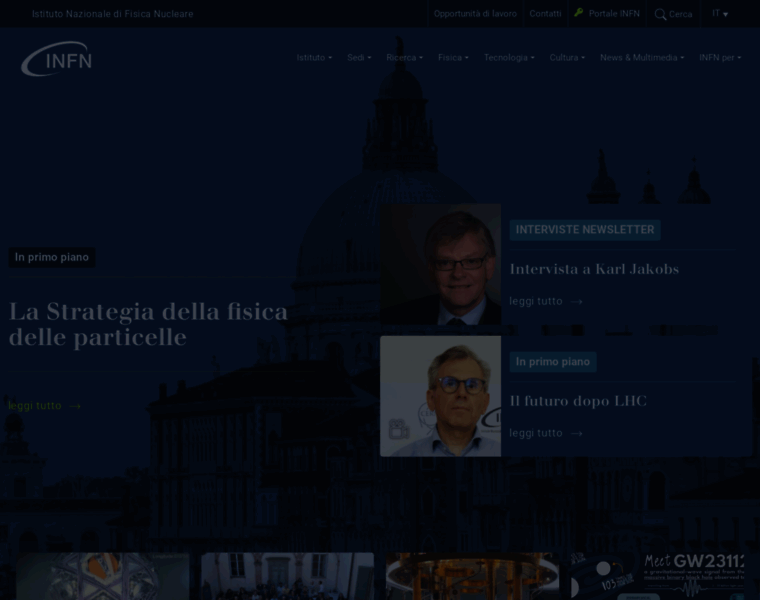Expand the INFN per menu
The height and width of the screenshot is (600, 760).
coord(720,58)
